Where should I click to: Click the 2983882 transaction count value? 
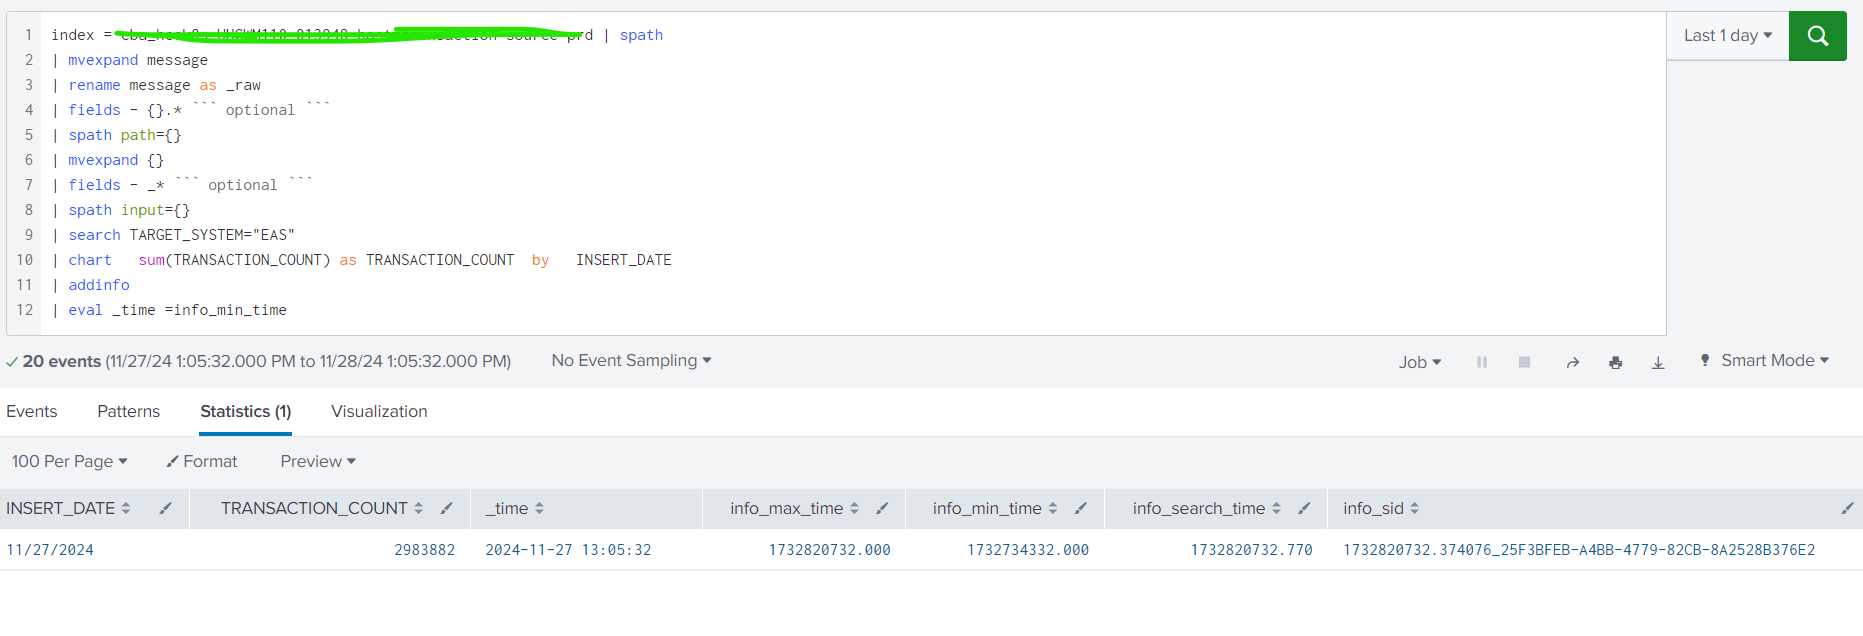tap(424, 550)
